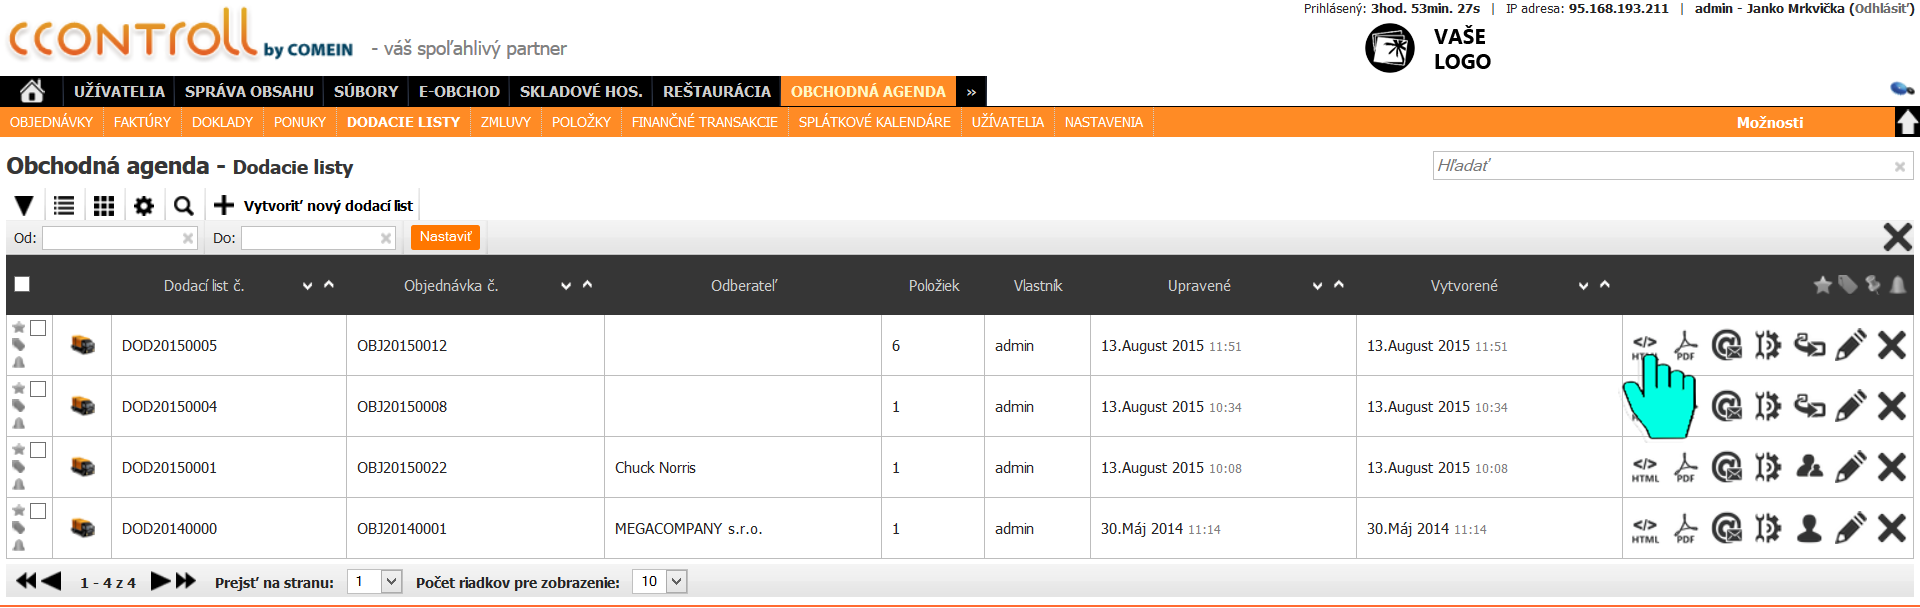Send DOD20150004 by email icon
The image size is (1920, 608).
1727,407
